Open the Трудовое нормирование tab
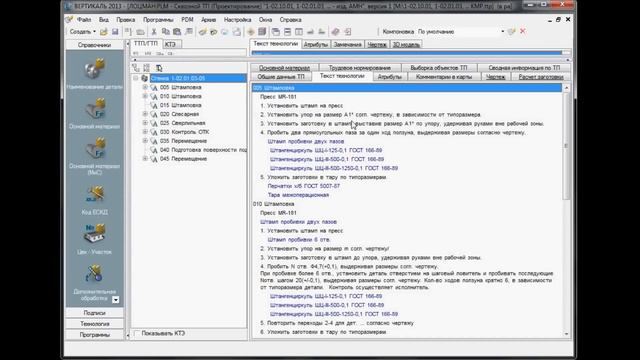The image size is (640, 360). click(359, 68)
